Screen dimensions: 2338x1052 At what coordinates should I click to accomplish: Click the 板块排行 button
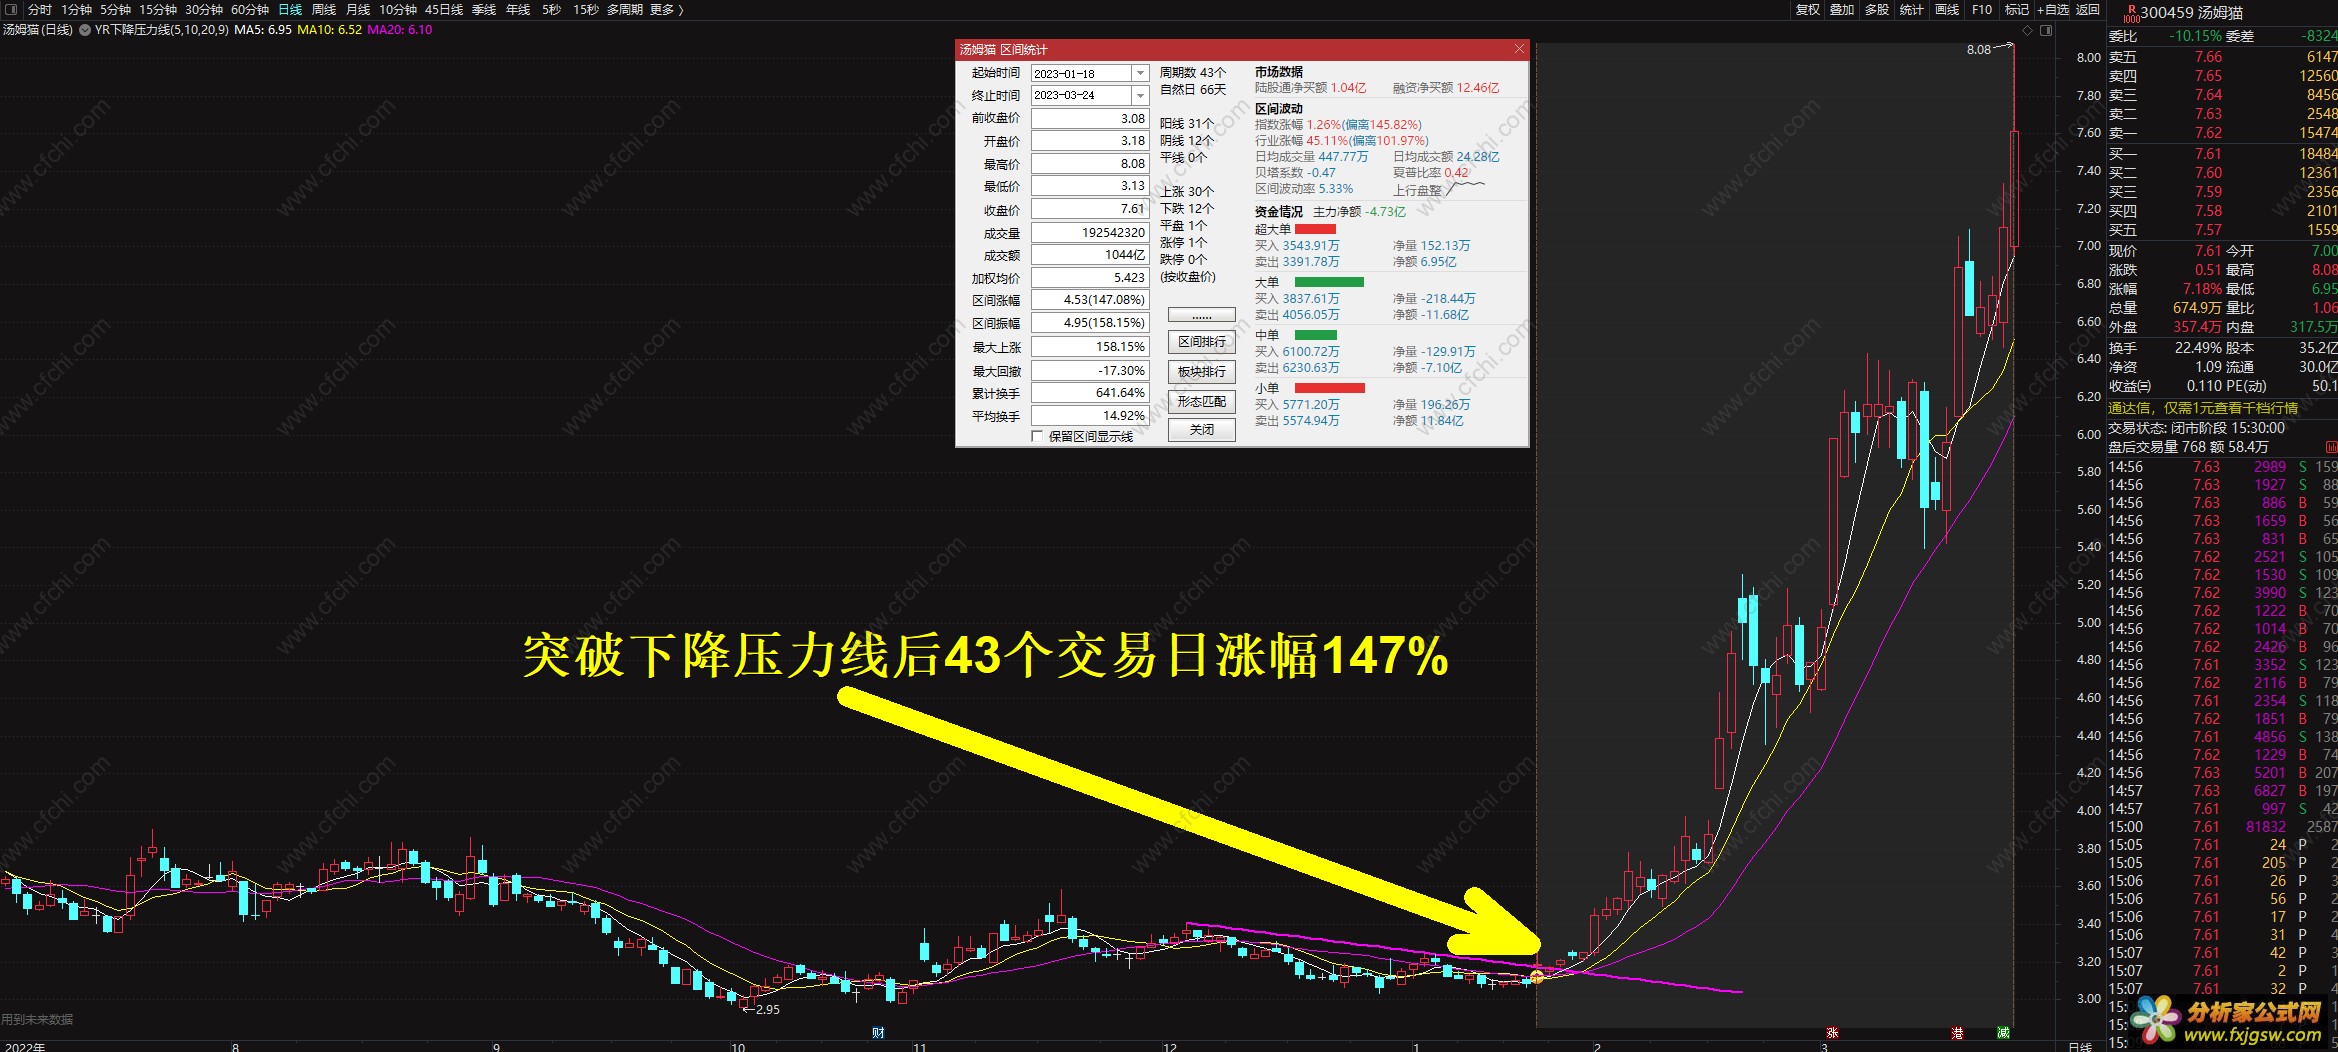(x=1201, y=372)
